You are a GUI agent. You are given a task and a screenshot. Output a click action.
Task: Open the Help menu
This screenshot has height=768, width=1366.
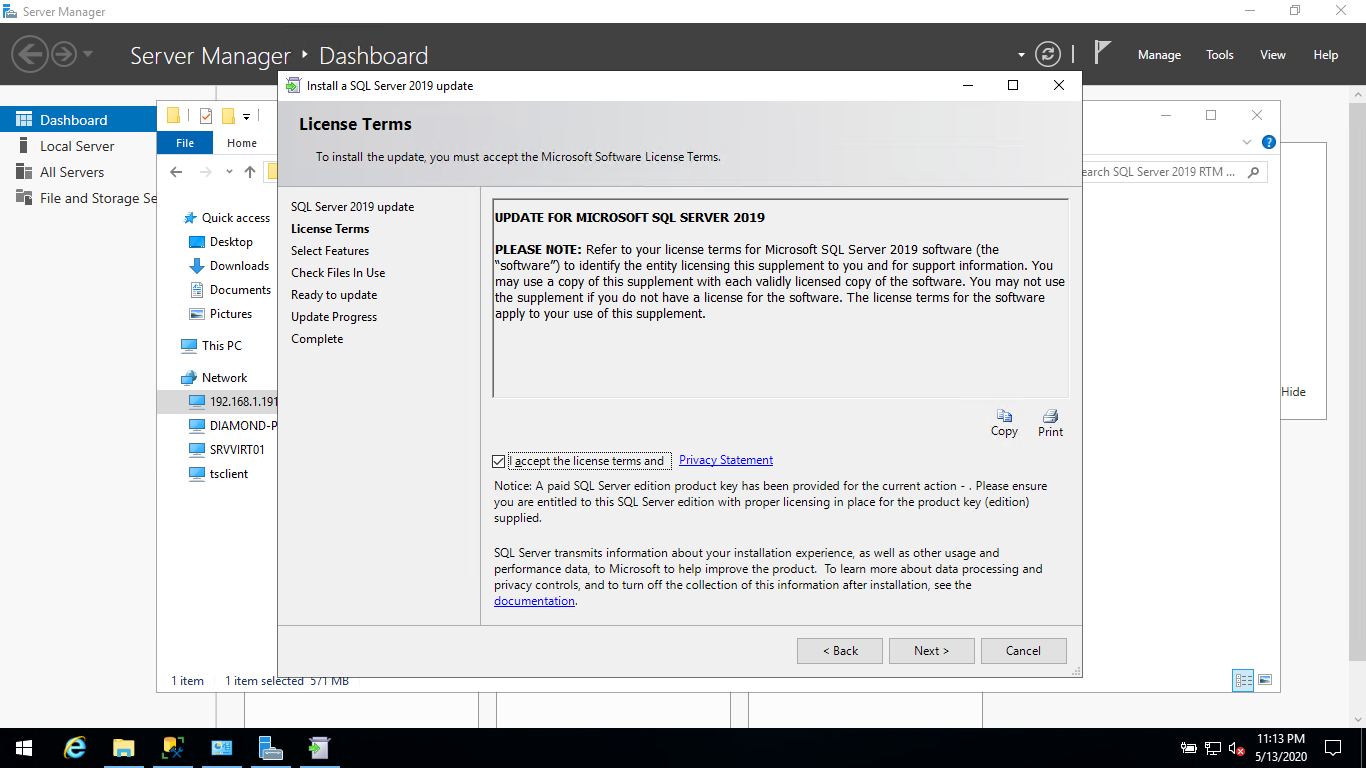[1326, 55]
